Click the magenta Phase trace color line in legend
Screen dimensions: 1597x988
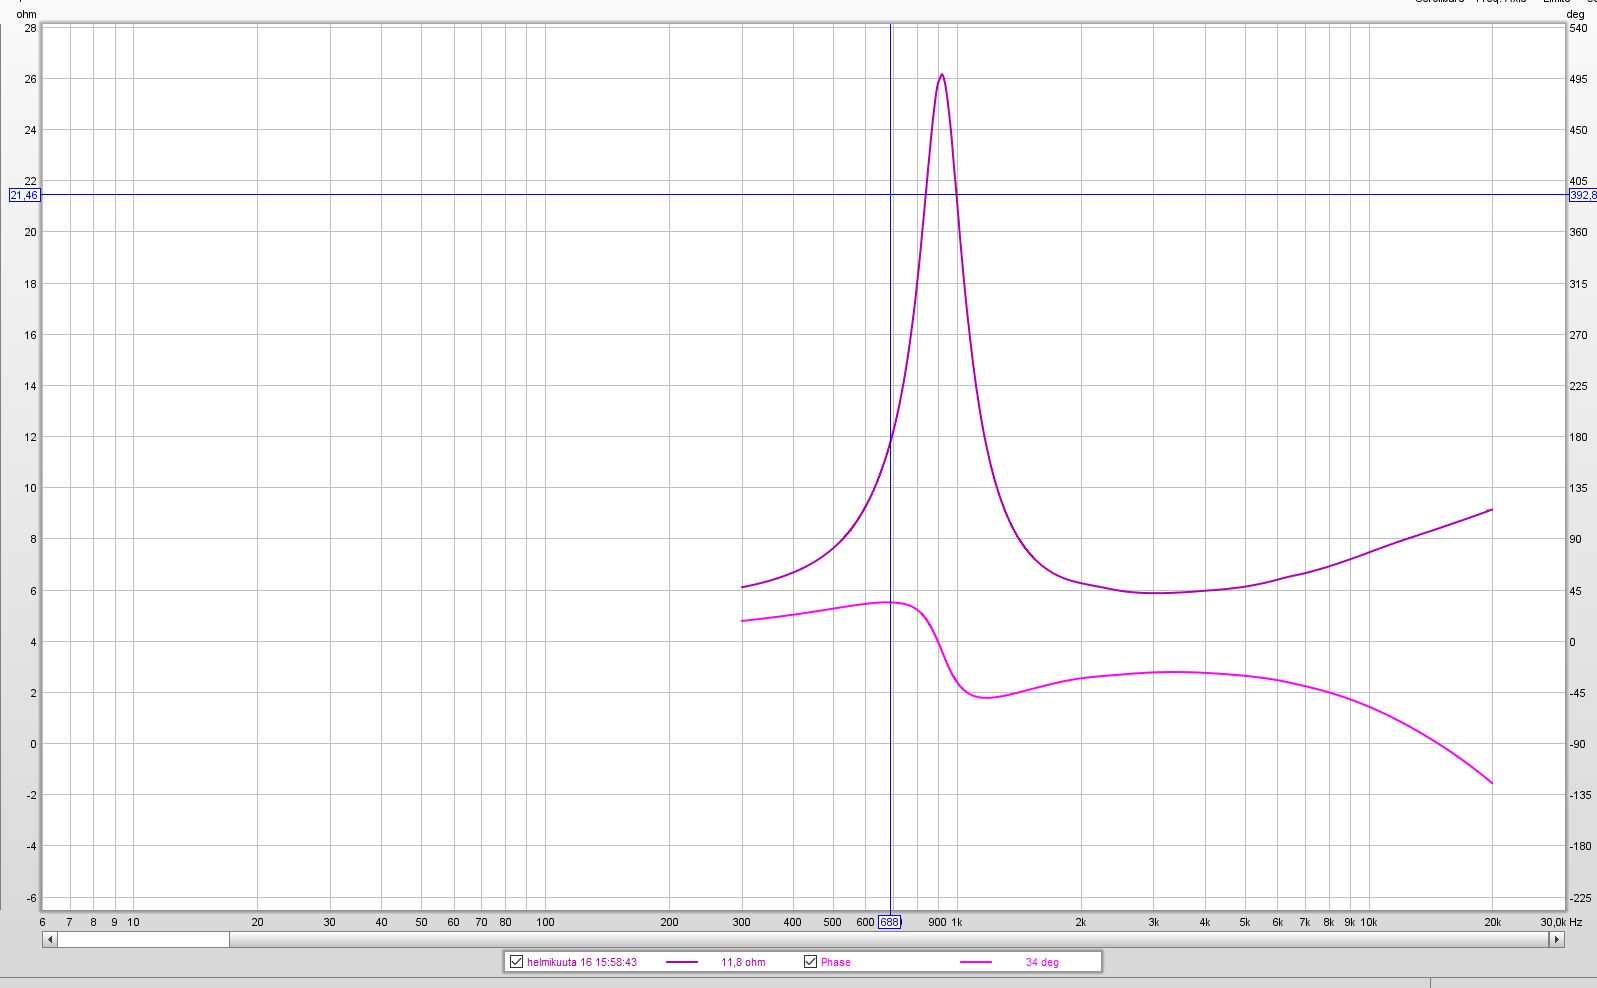click(976, 962)
